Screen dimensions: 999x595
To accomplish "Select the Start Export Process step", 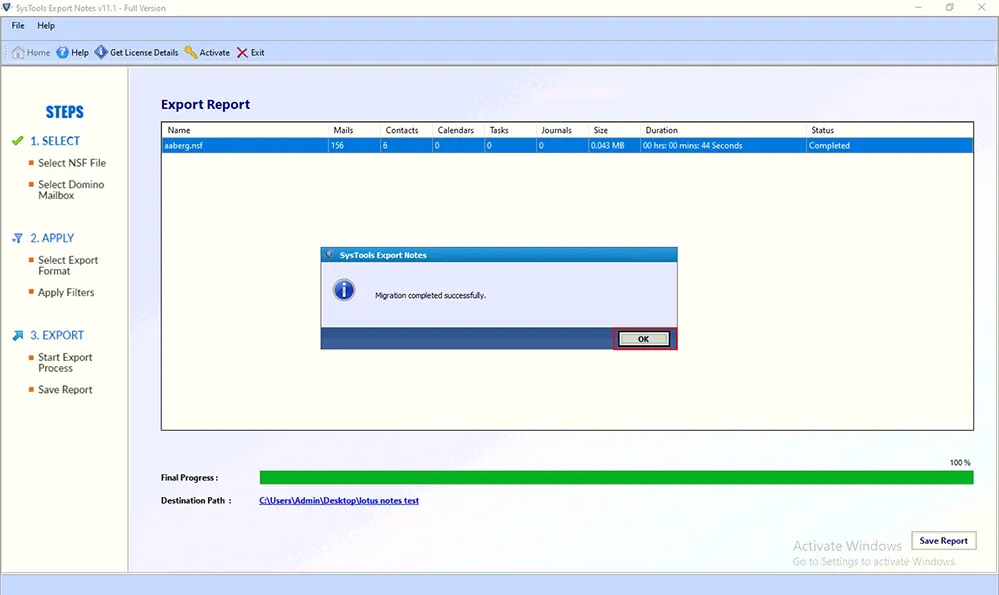I will [x=65, y=362].
